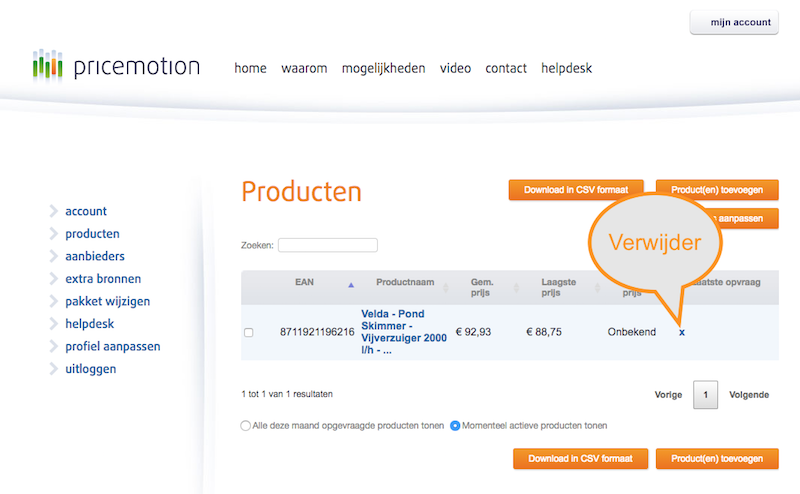Click page number 1 in pagination
Screen dimensions: 800x494
tap(706, 394)
